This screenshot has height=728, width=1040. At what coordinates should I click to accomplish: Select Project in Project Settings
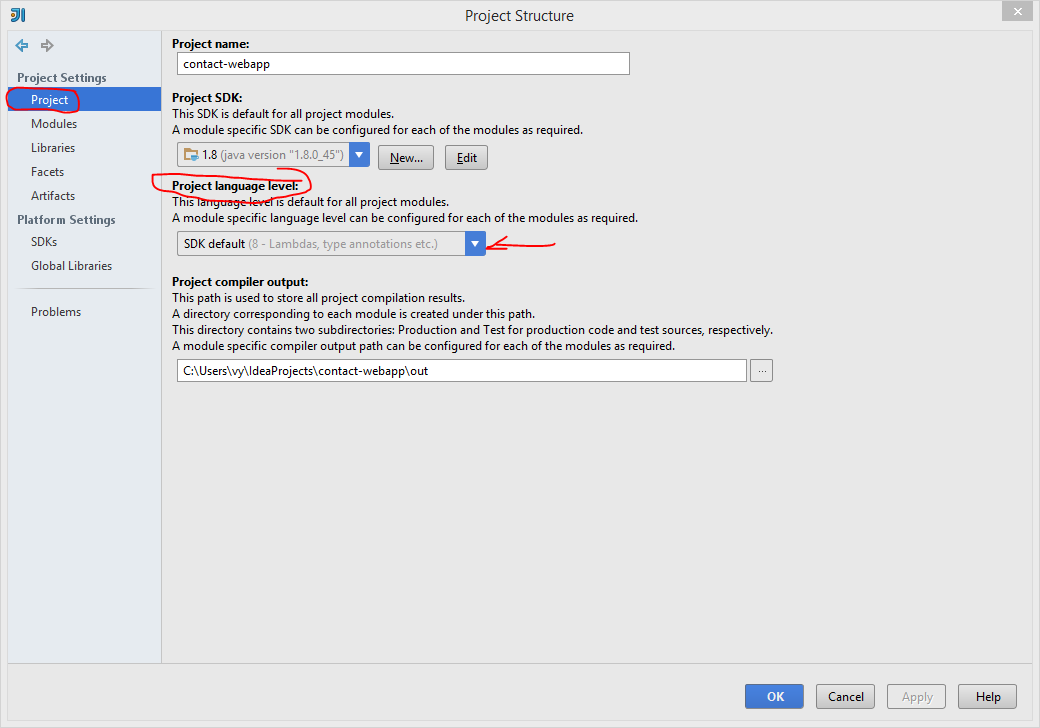click(84, 99)
